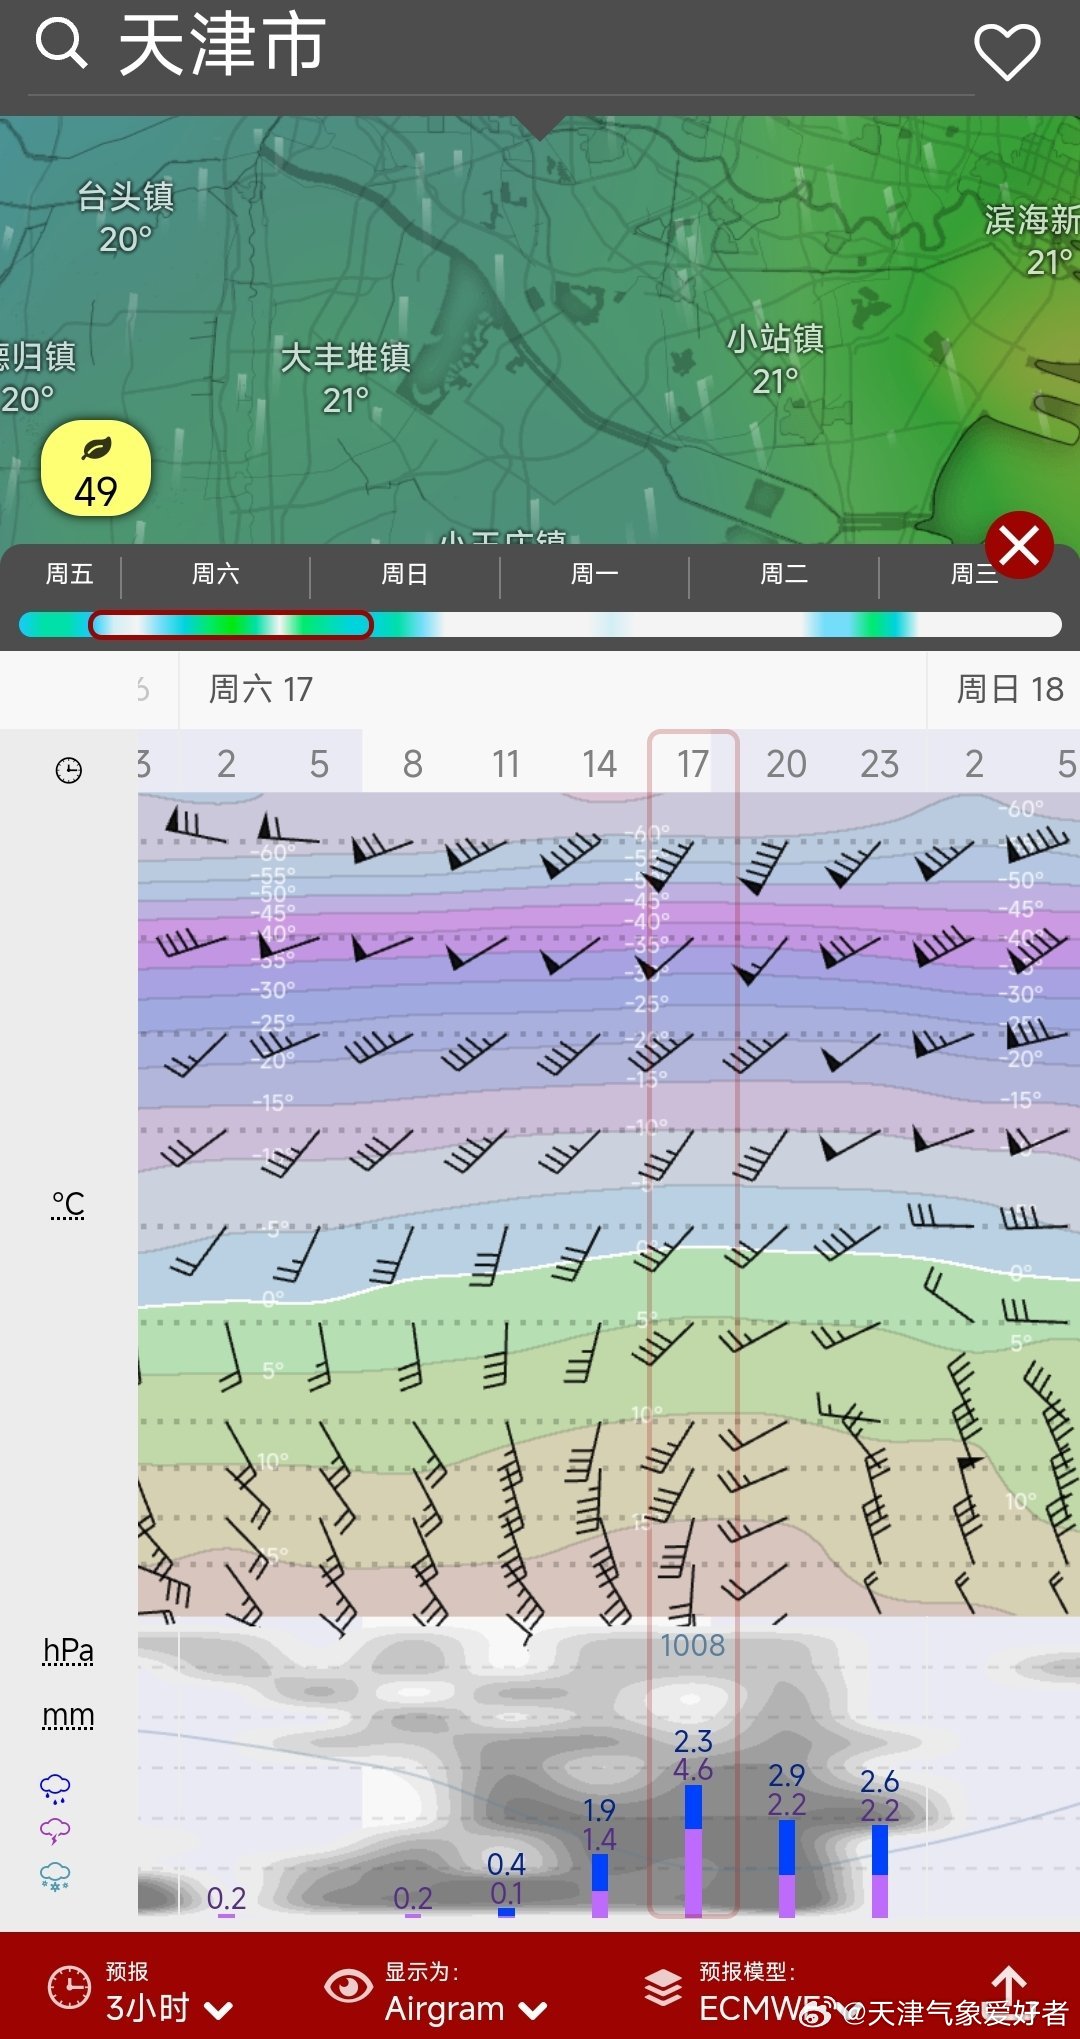
Task: Tap the search magnifier icon
Action: tap(61, 44)
